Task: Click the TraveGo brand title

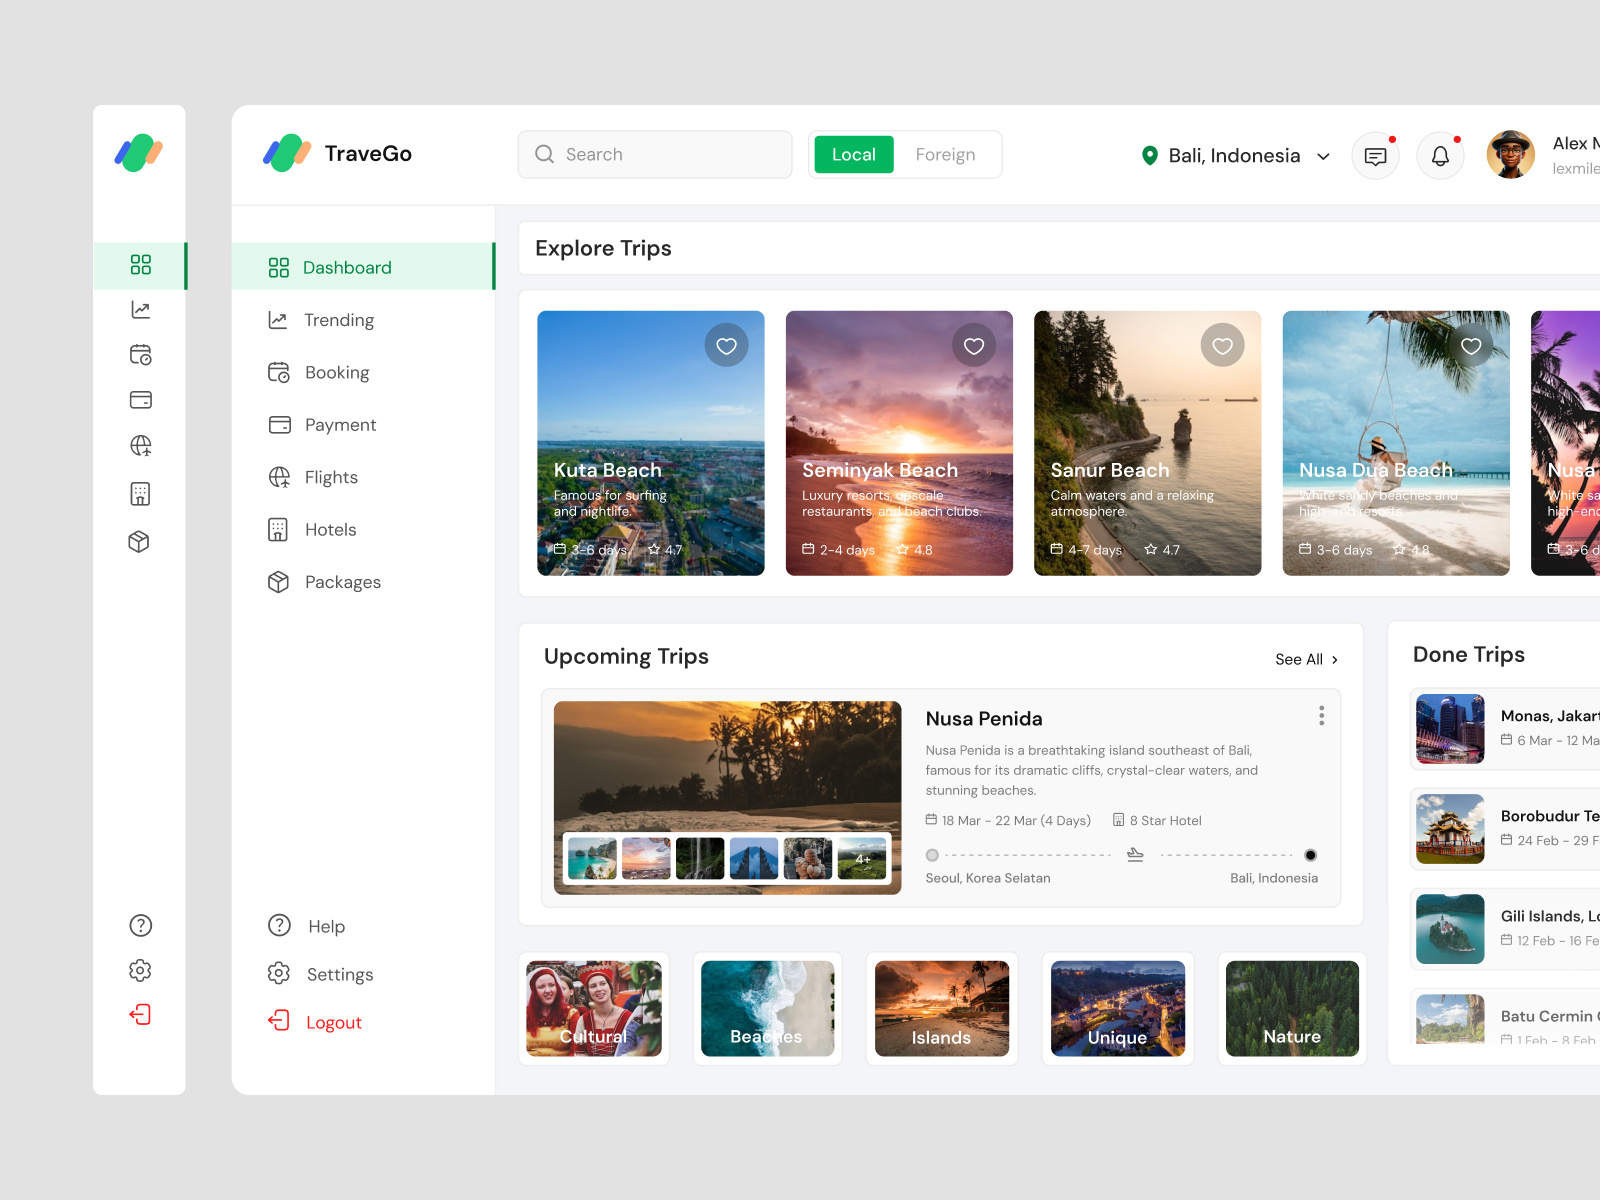Action: click(x=368, y=154)
